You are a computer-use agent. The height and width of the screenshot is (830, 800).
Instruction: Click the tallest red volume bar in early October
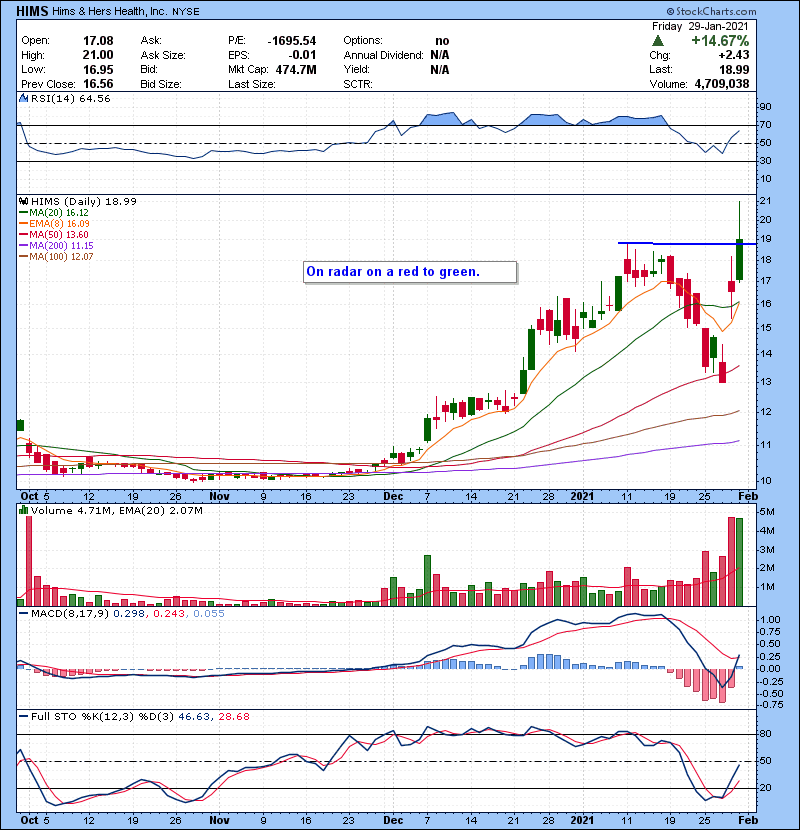pos(29,561)
